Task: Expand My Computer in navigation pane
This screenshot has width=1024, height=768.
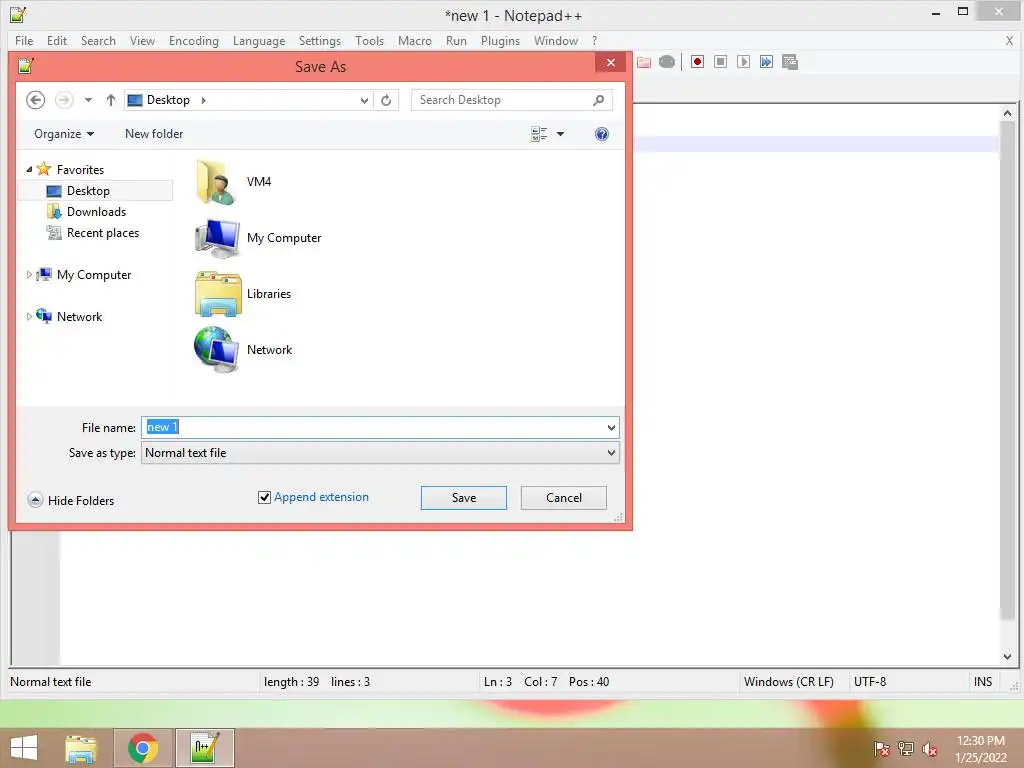Action: [29, 275]
